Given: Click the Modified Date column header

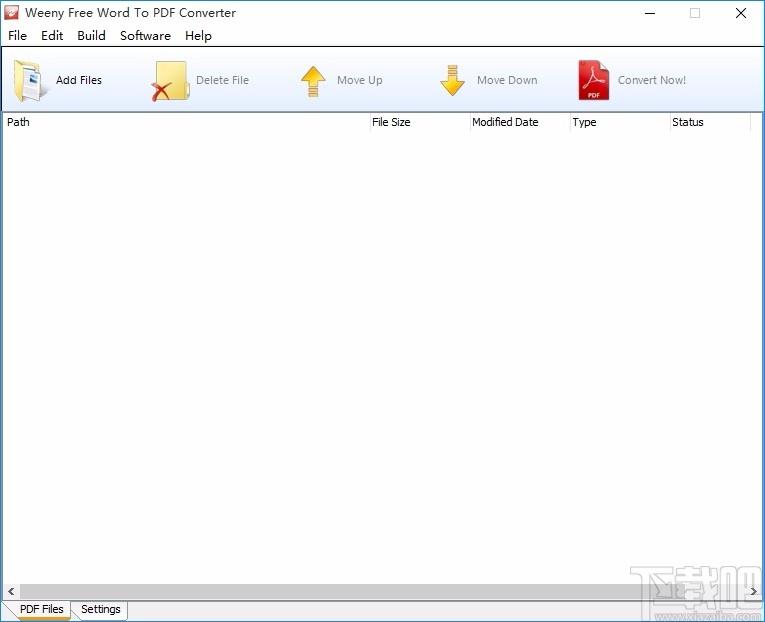Looking at the screenshot, I should coord(519,122).
